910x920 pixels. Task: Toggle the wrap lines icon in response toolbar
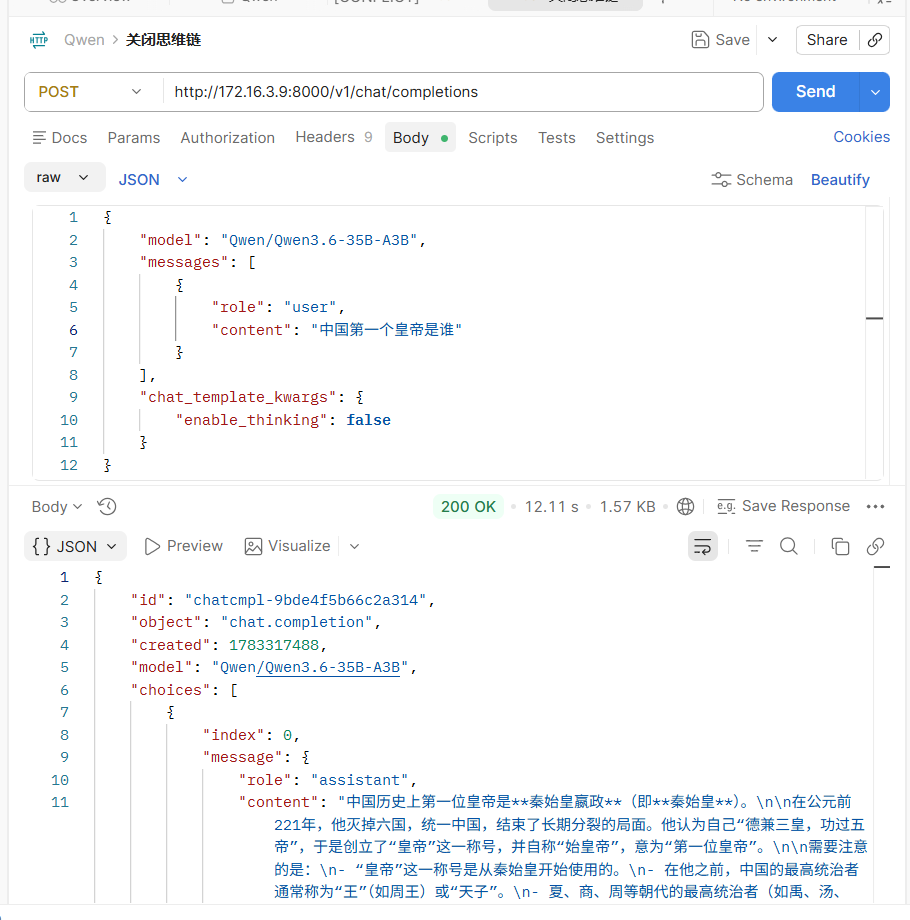pos(702,546)
